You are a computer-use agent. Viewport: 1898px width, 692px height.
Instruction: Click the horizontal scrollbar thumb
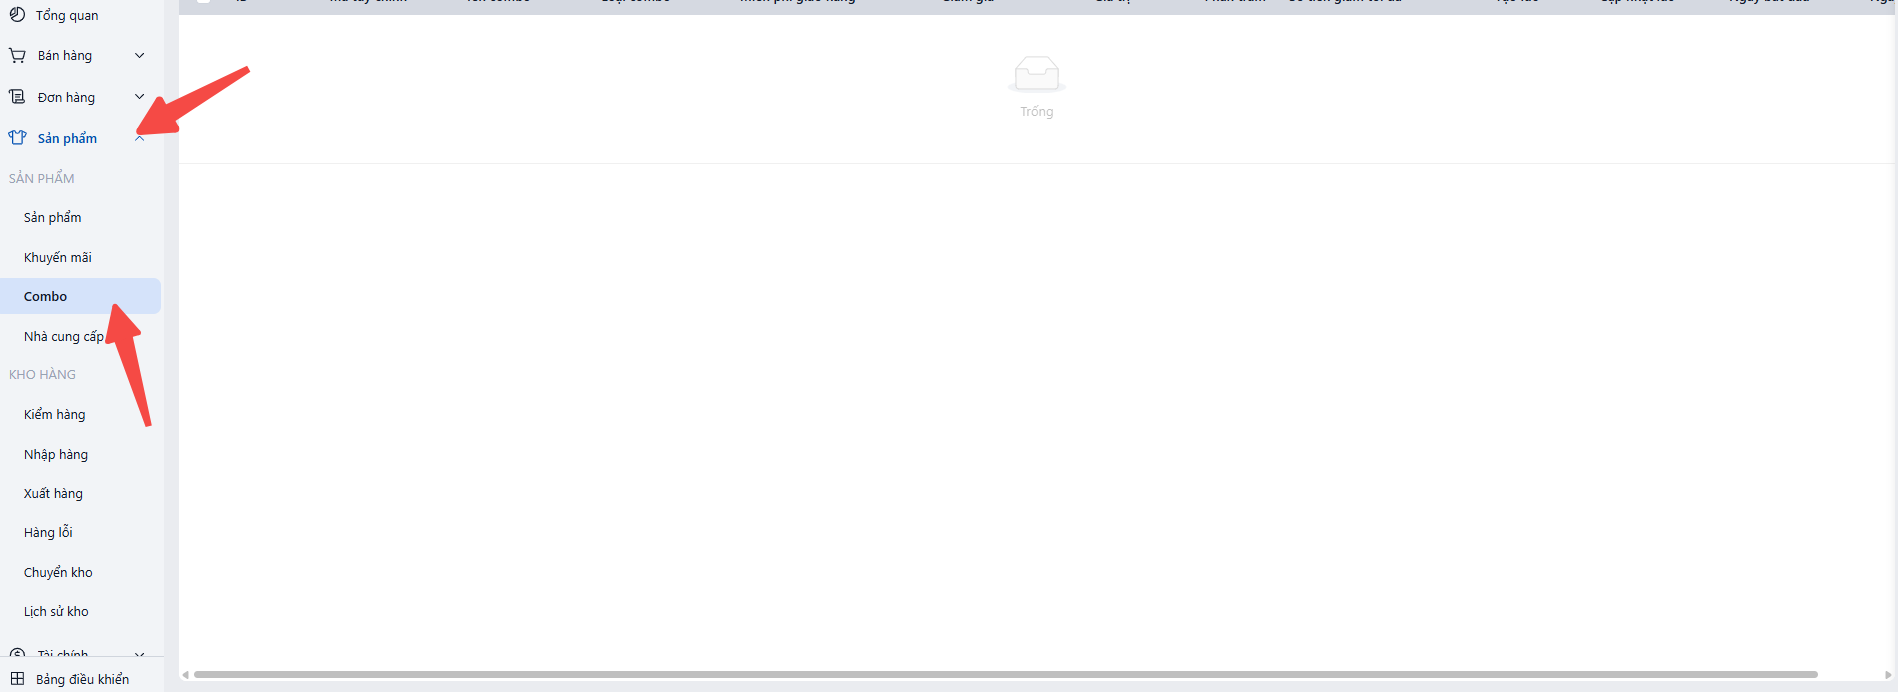[x=1005, y=675]
